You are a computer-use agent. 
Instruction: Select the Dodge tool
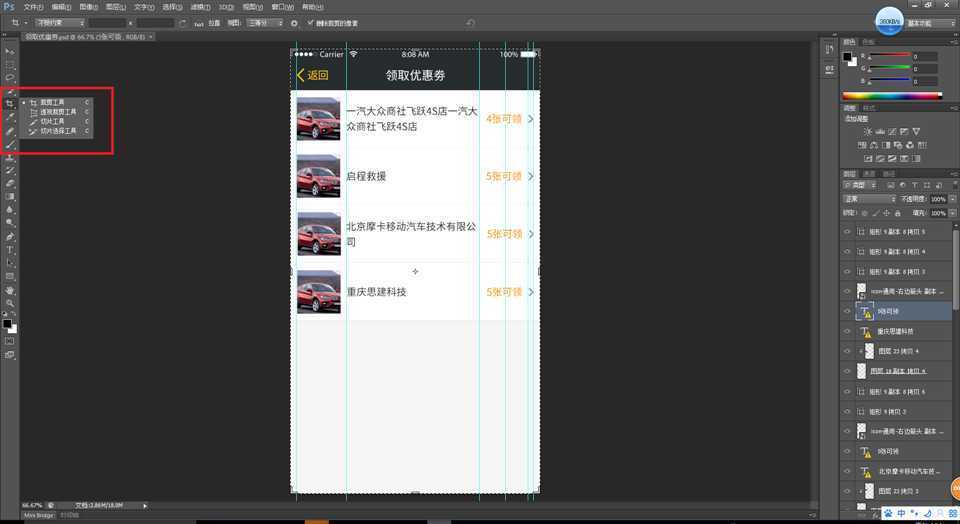[x=9, y=223]
